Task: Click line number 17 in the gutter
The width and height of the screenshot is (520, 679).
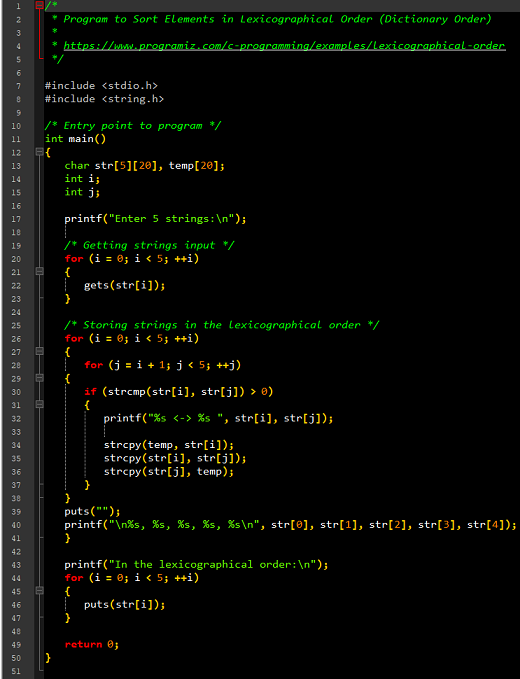Action: tap(16, 219)
